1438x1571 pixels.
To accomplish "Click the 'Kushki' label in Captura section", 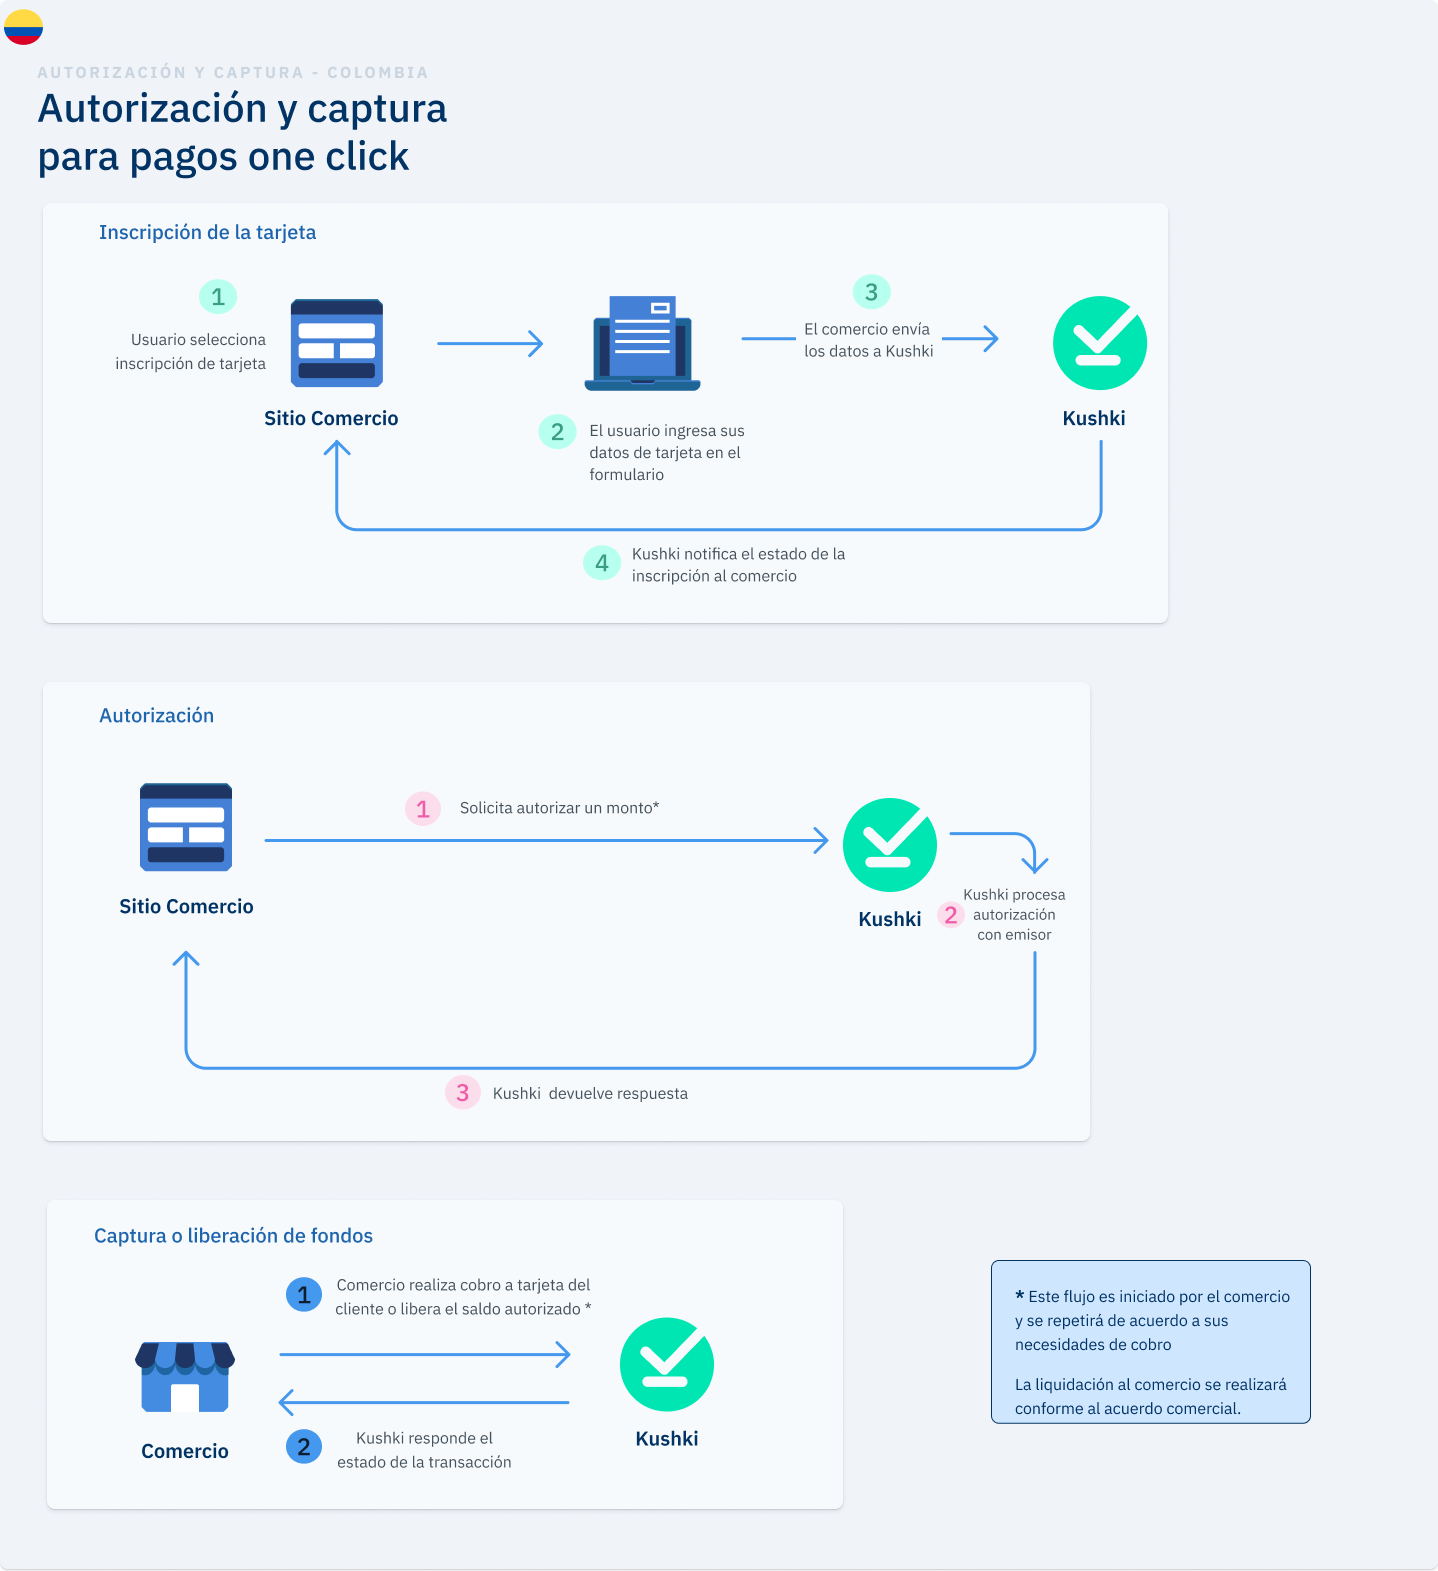I will click(667, 1439).
